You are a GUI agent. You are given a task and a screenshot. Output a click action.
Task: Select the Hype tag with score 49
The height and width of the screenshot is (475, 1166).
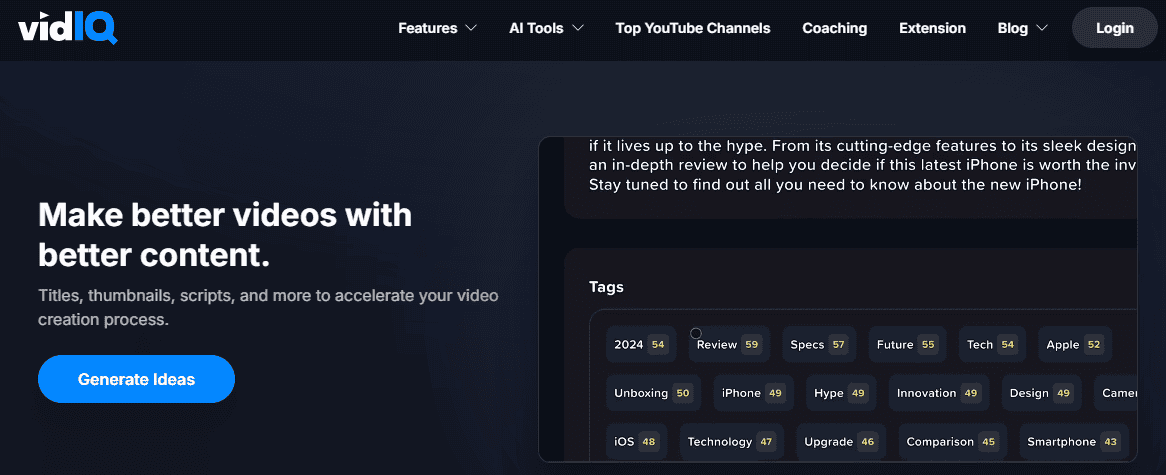tap(841, 392)
